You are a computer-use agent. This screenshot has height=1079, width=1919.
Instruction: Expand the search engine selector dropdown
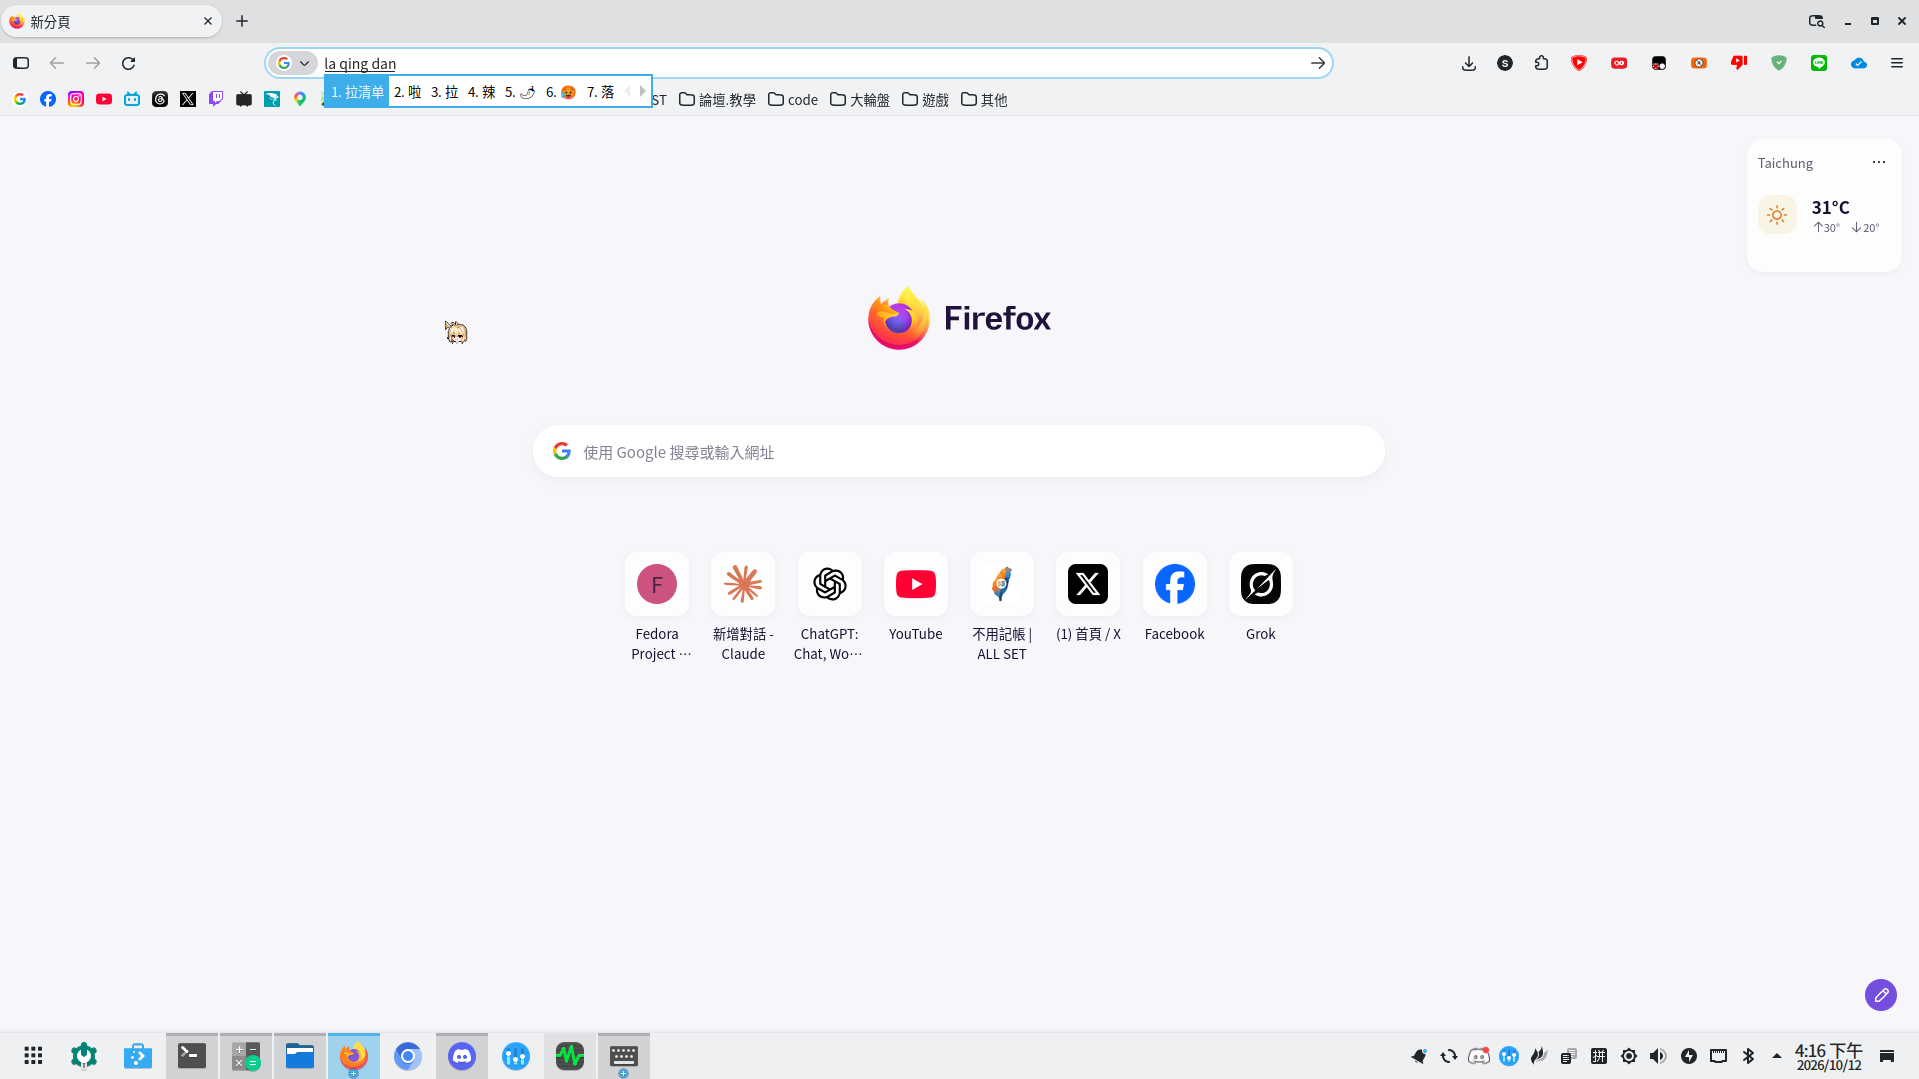pos(294,63)
